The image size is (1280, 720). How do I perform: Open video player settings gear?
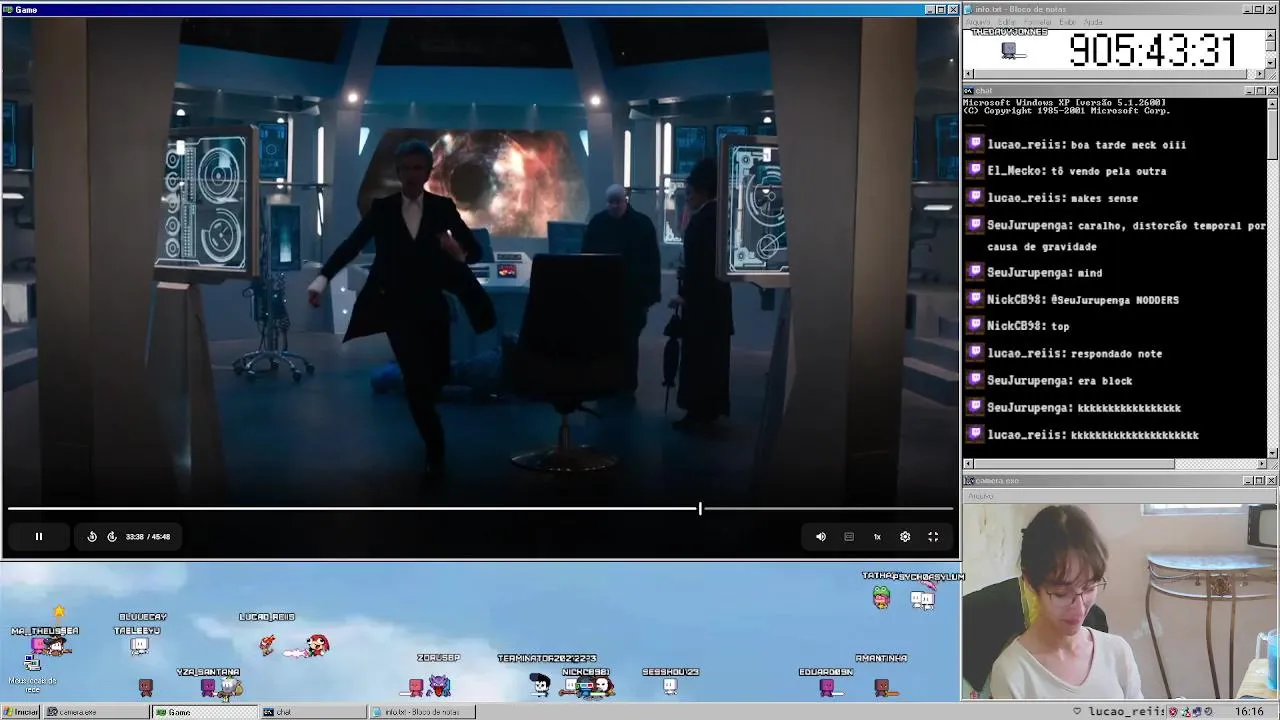(905, 537)
